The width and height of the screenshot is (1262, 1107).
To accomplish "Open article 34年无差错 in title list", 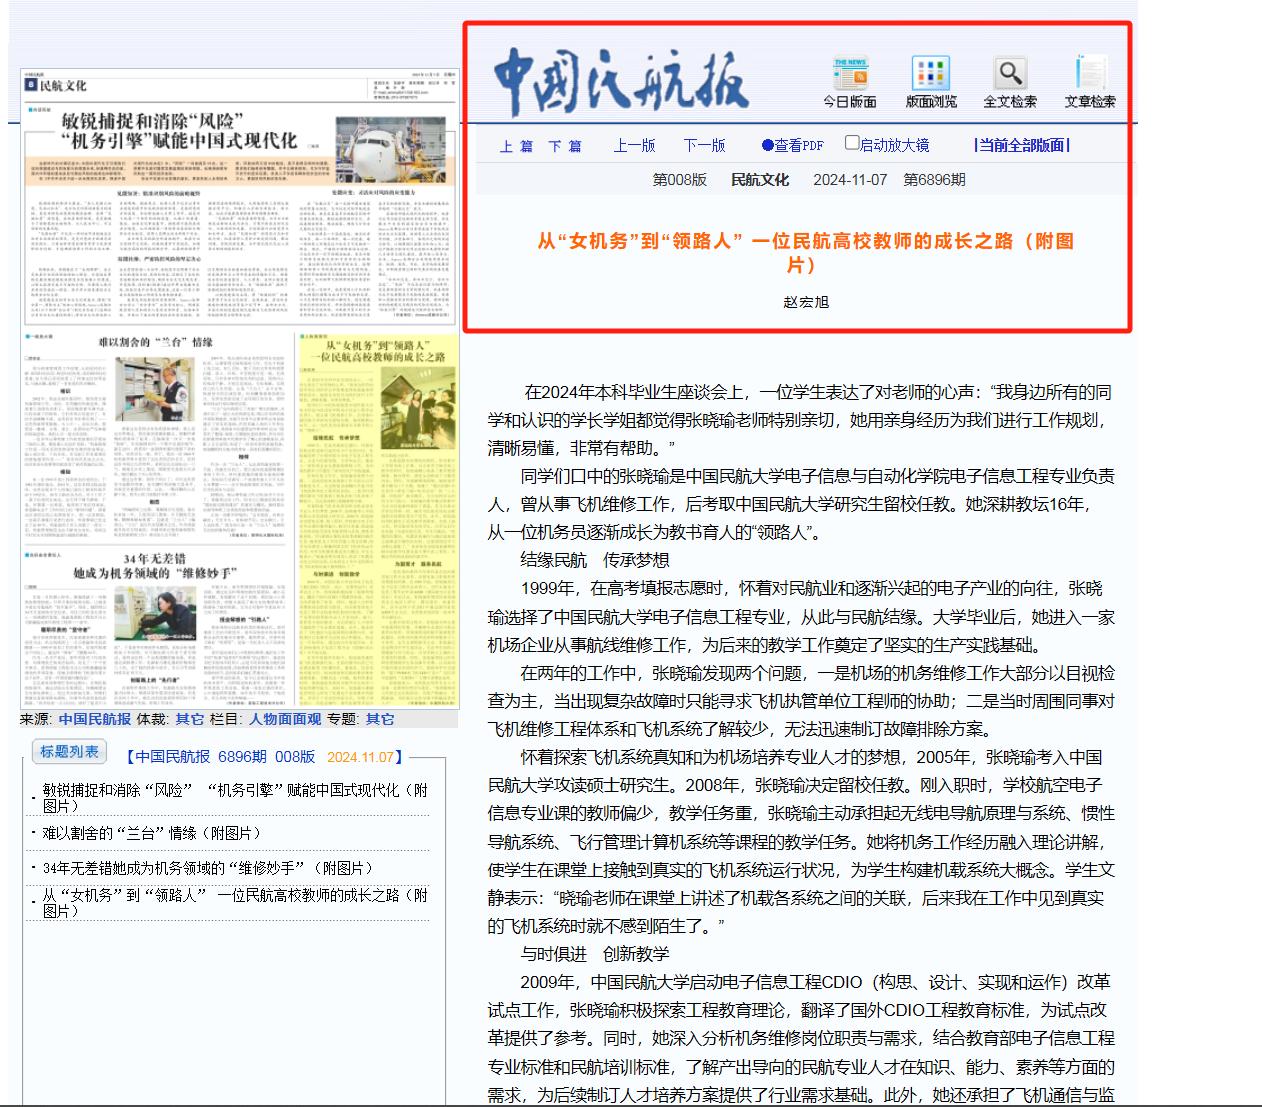I will [x=208, y=868].
